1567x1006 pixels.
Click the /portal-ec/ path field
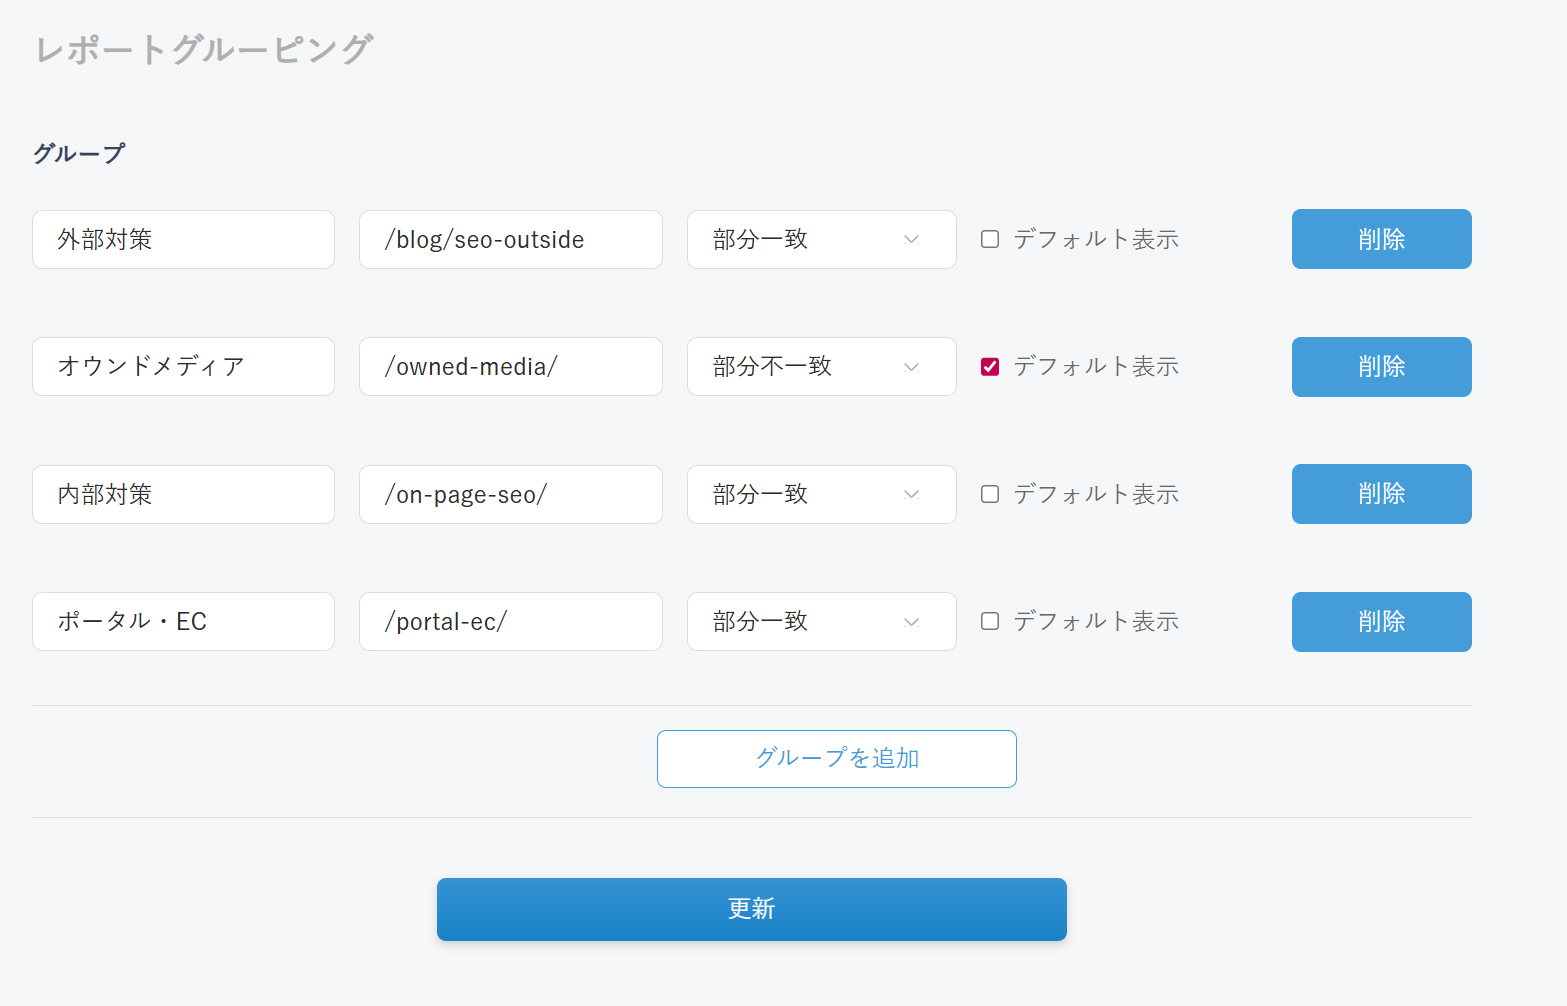pyautogui.click(x=510, y=621)
